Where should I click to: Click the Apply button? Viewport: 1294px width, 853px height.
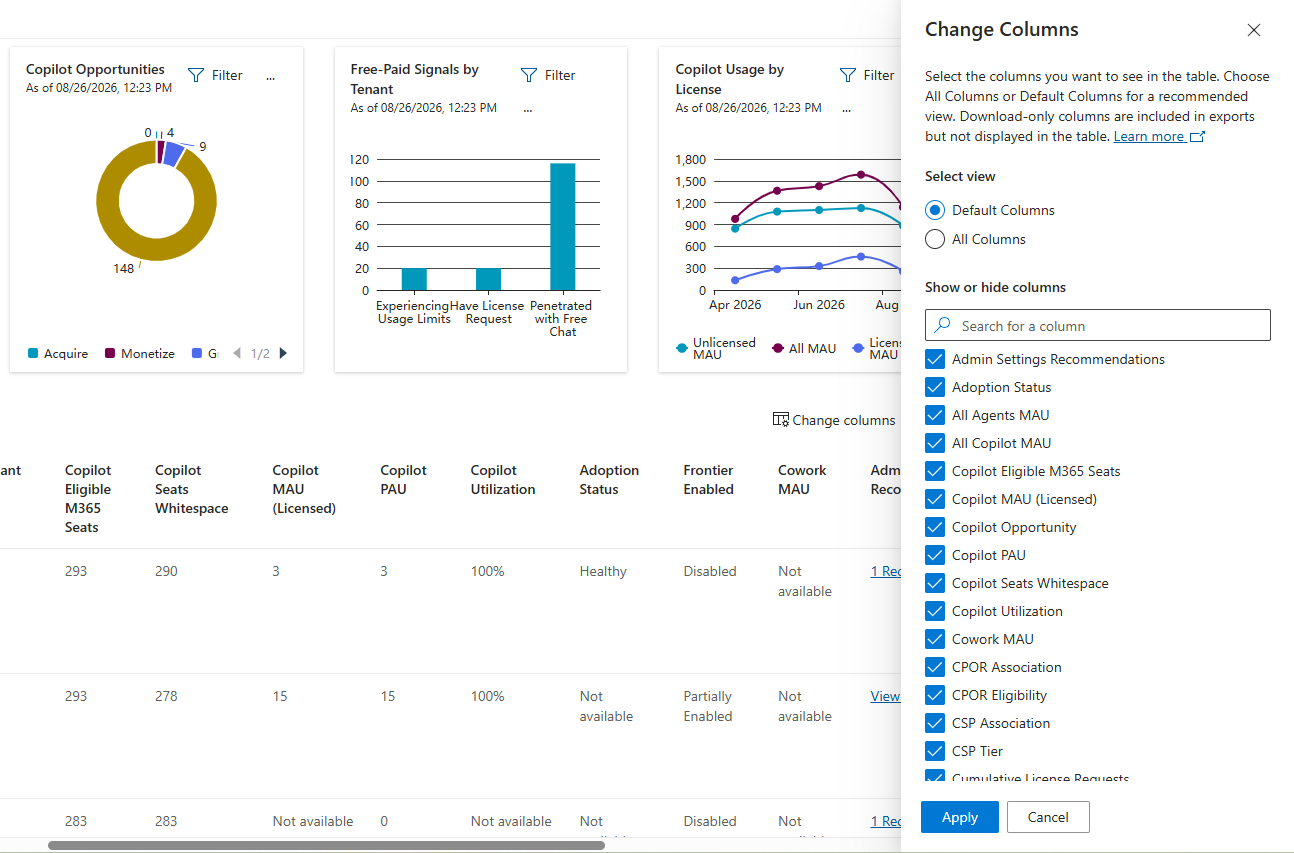click(x=960, y=817)
